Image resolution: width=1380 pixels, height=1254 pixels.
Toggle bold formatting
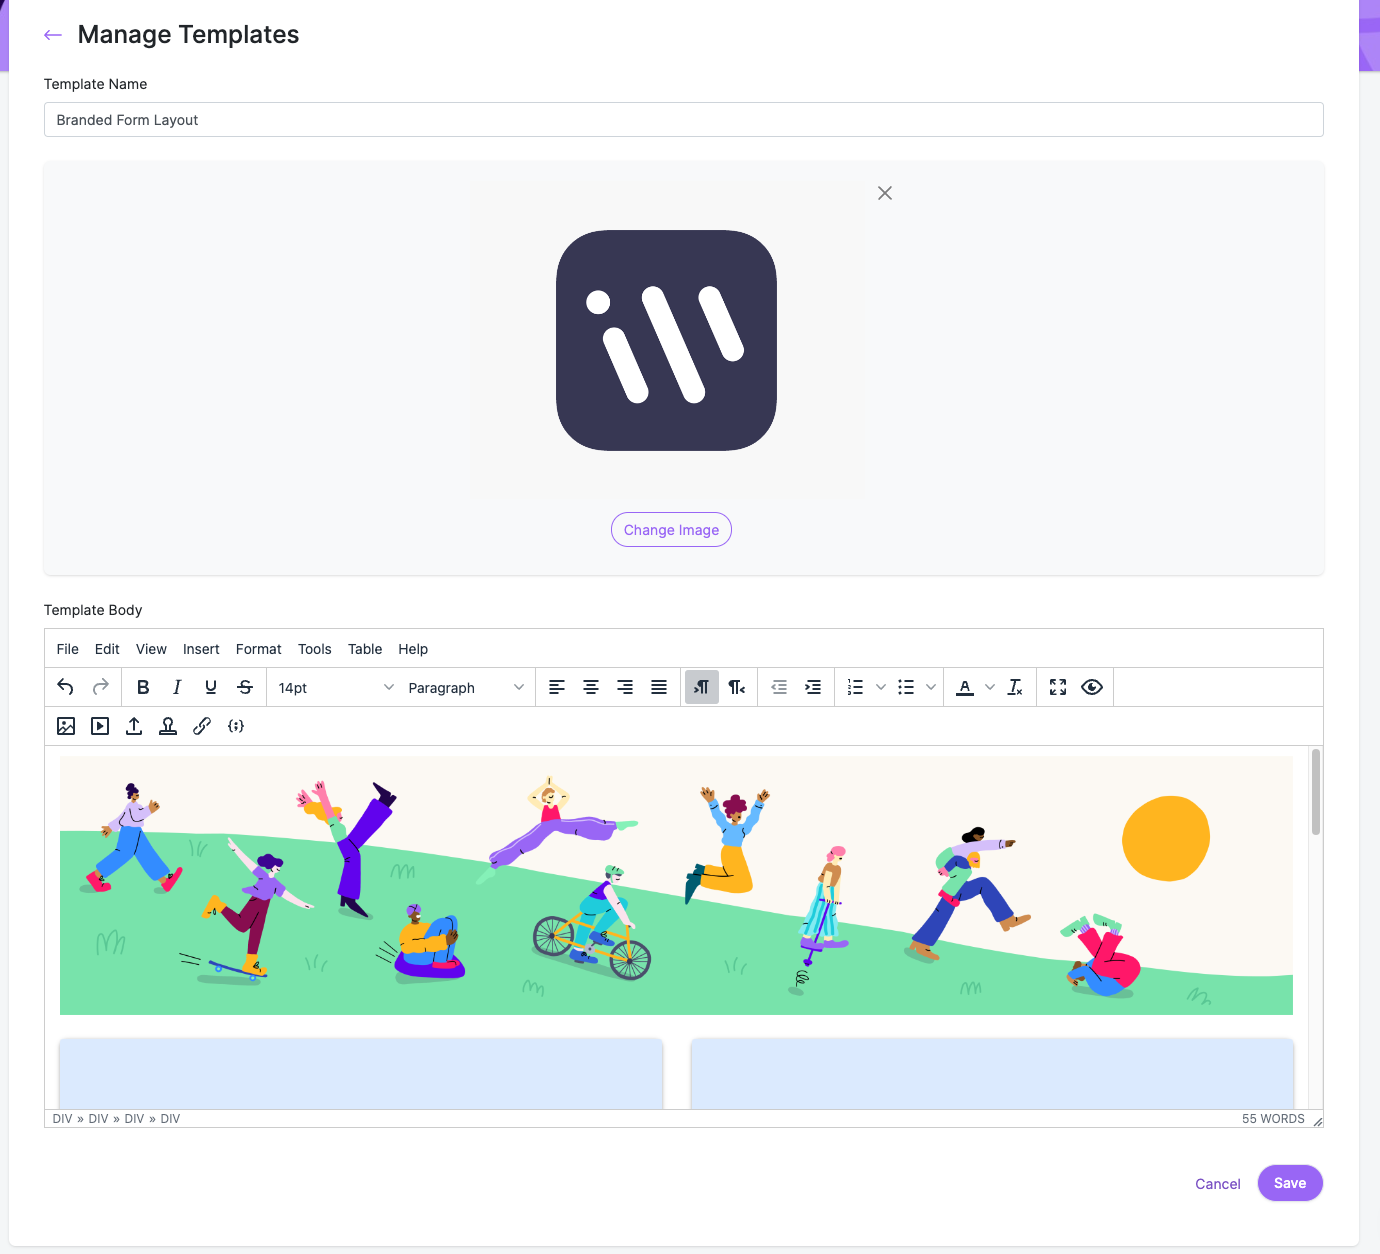[x=143, y=687]
